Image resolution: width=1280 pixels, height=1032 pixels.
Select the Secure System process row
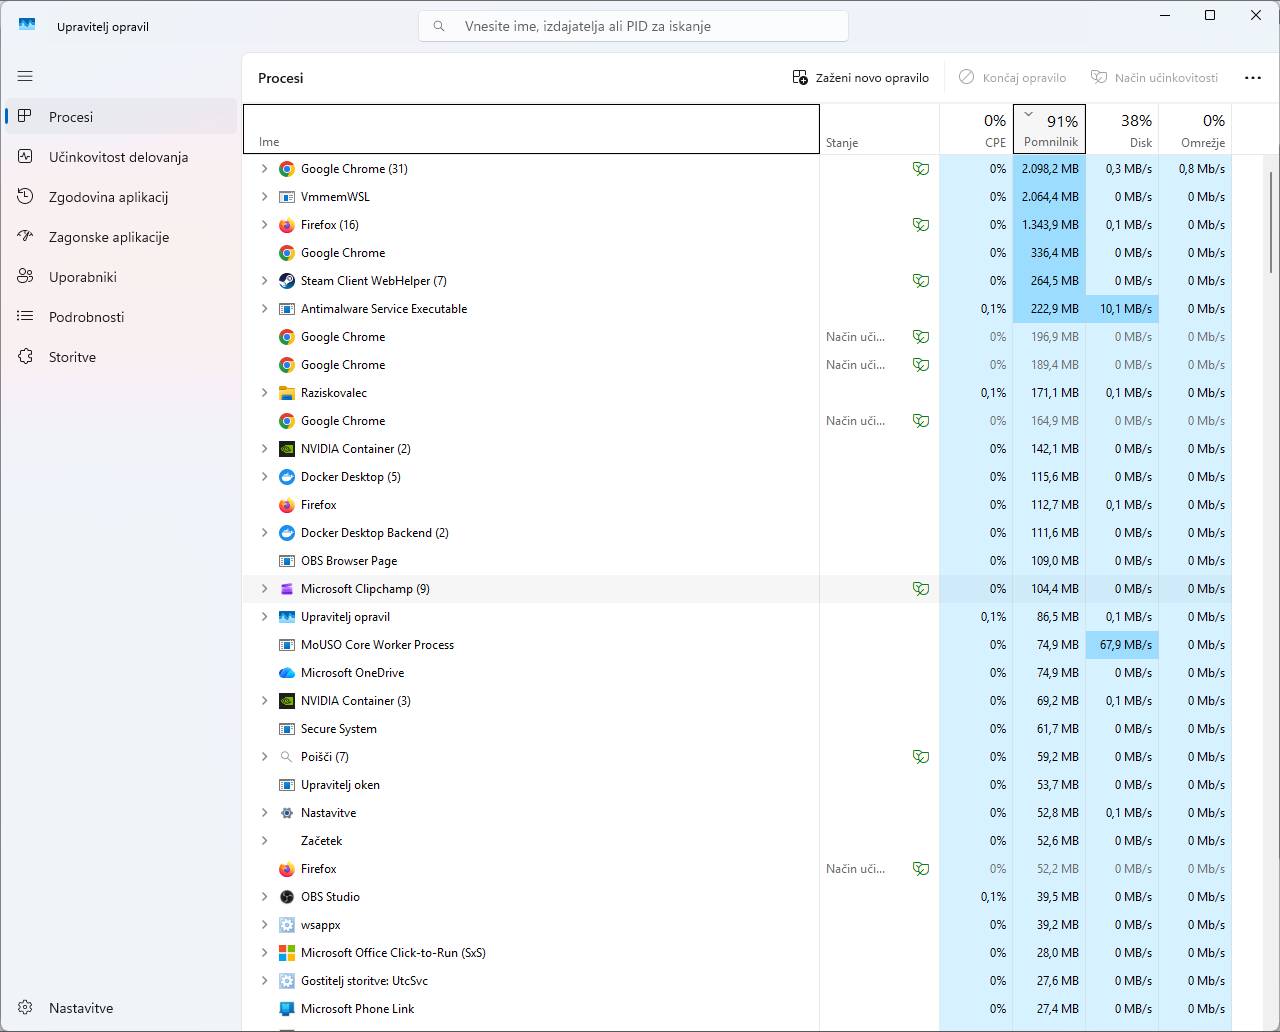click(x=737, y=729)
